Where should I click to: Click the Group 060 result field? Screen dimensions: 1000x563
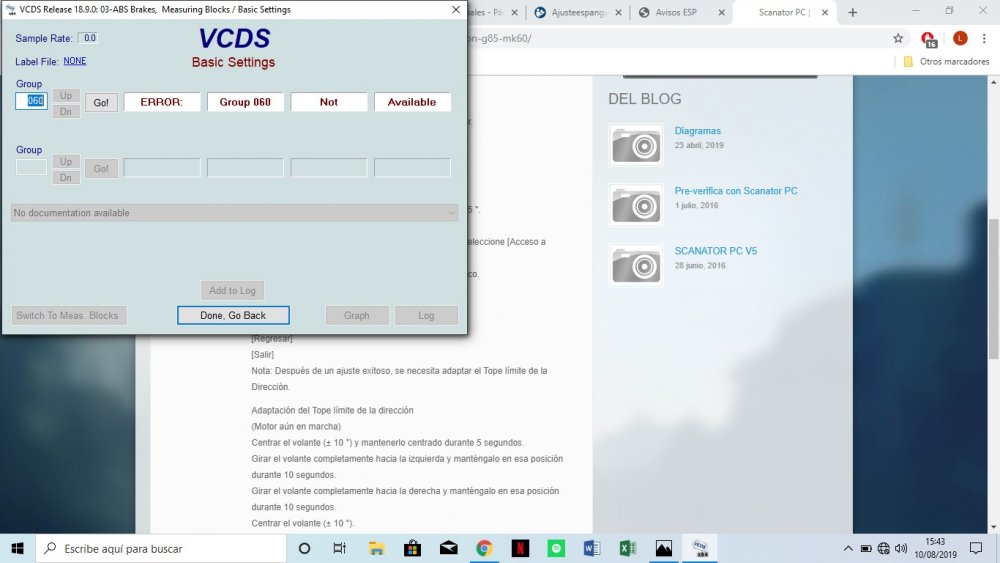coord(246,102)
